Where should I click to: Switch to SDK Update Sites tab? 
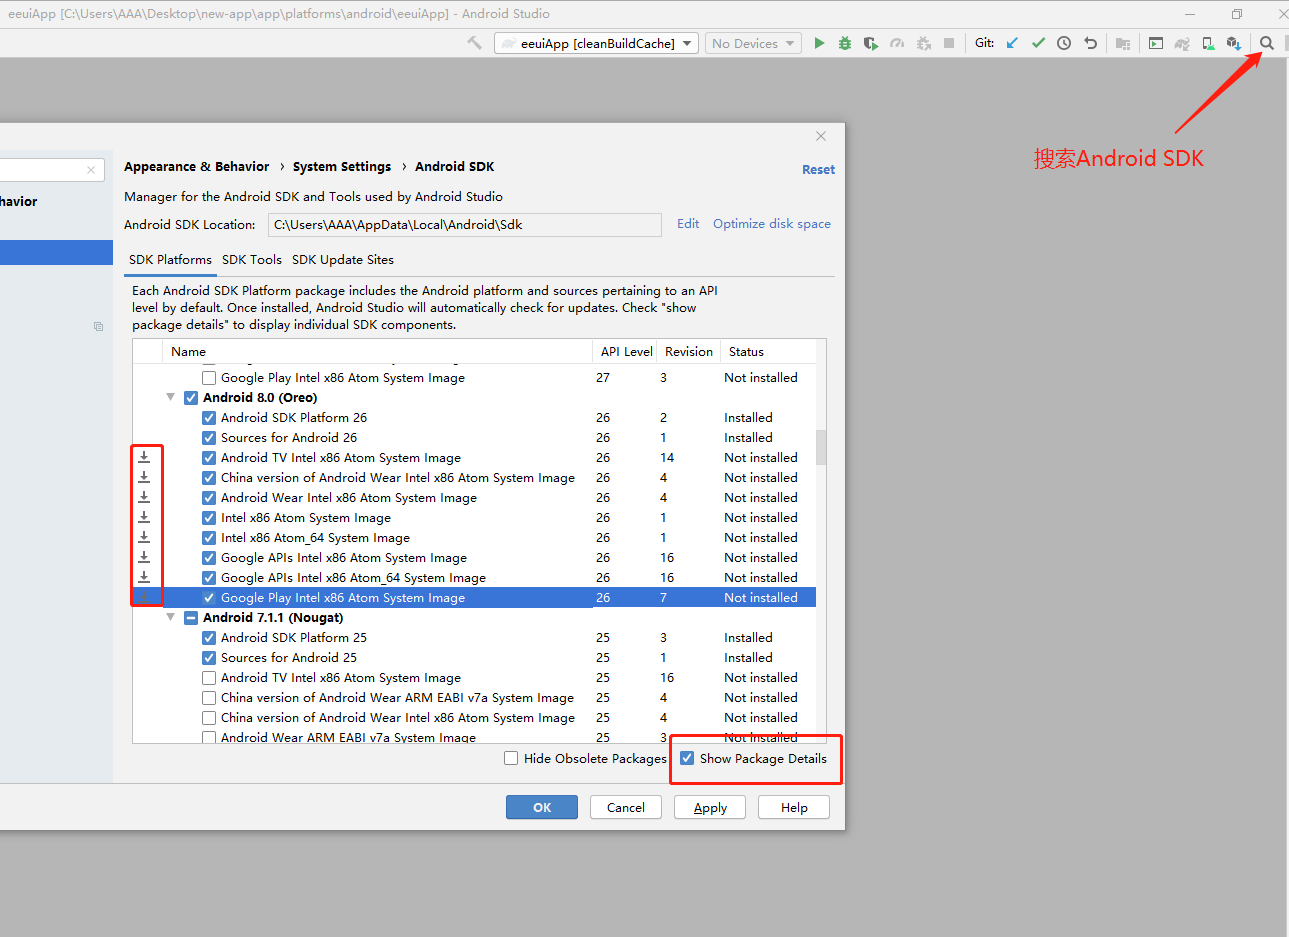343,259
